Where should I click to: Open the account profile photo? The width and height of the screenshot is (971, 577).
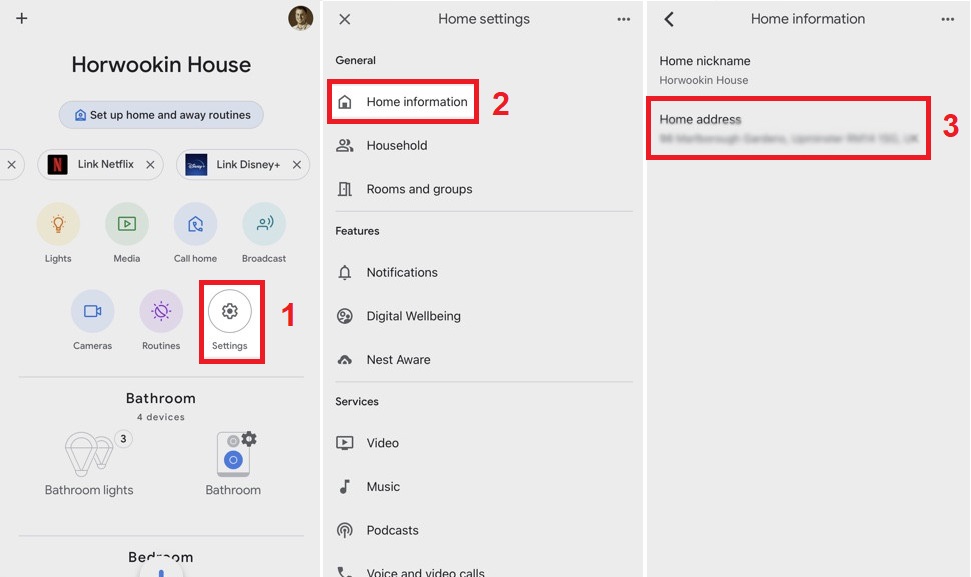300,18
